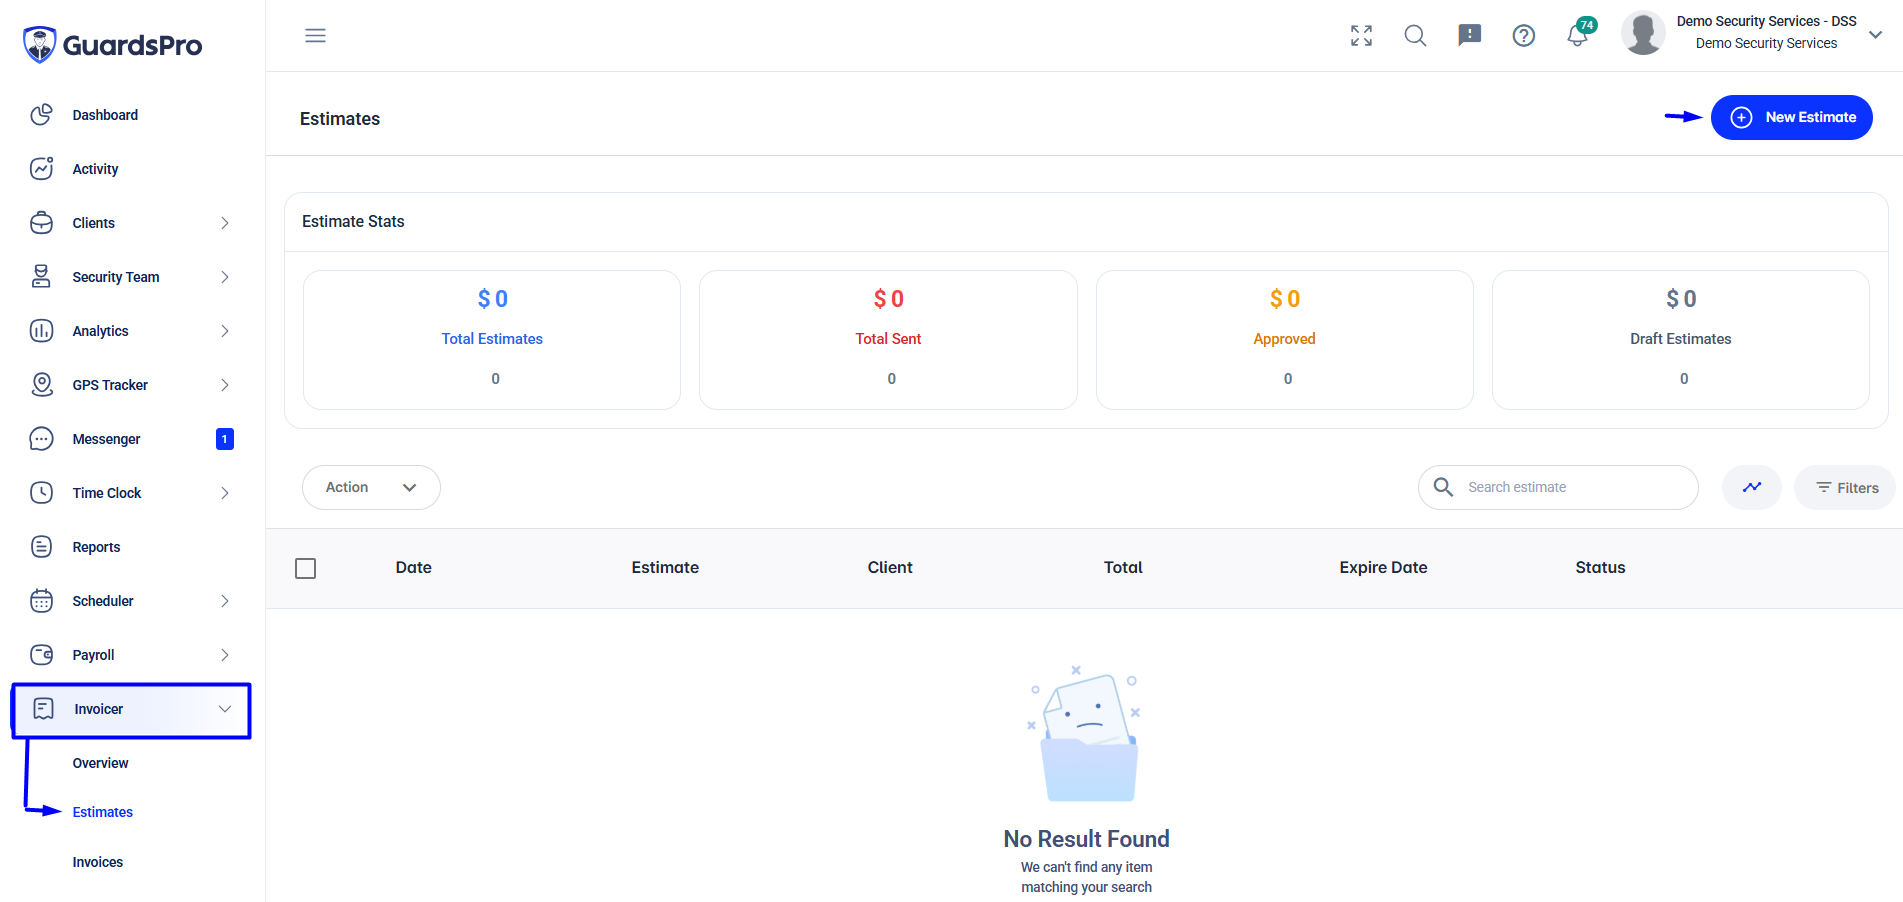The image size is (1903, 902).
Task: Click the Messenger chat bubble icon
Action: coord(41,439)
